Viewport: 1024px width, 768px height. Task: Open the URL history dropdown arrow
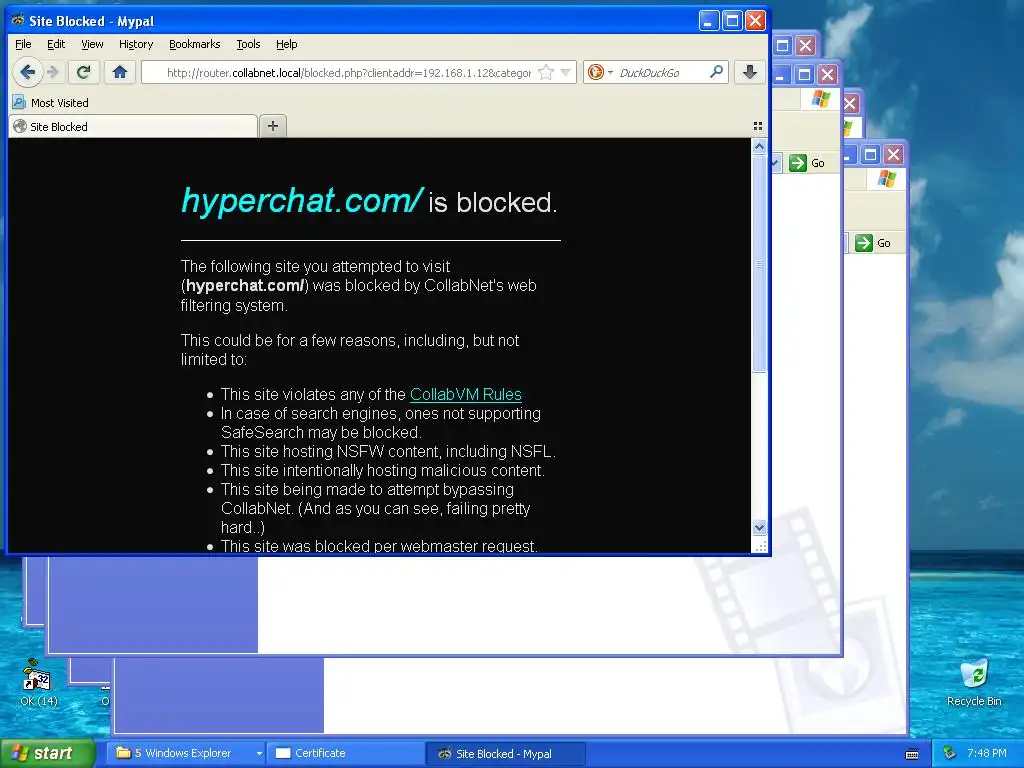coord(566,72)
